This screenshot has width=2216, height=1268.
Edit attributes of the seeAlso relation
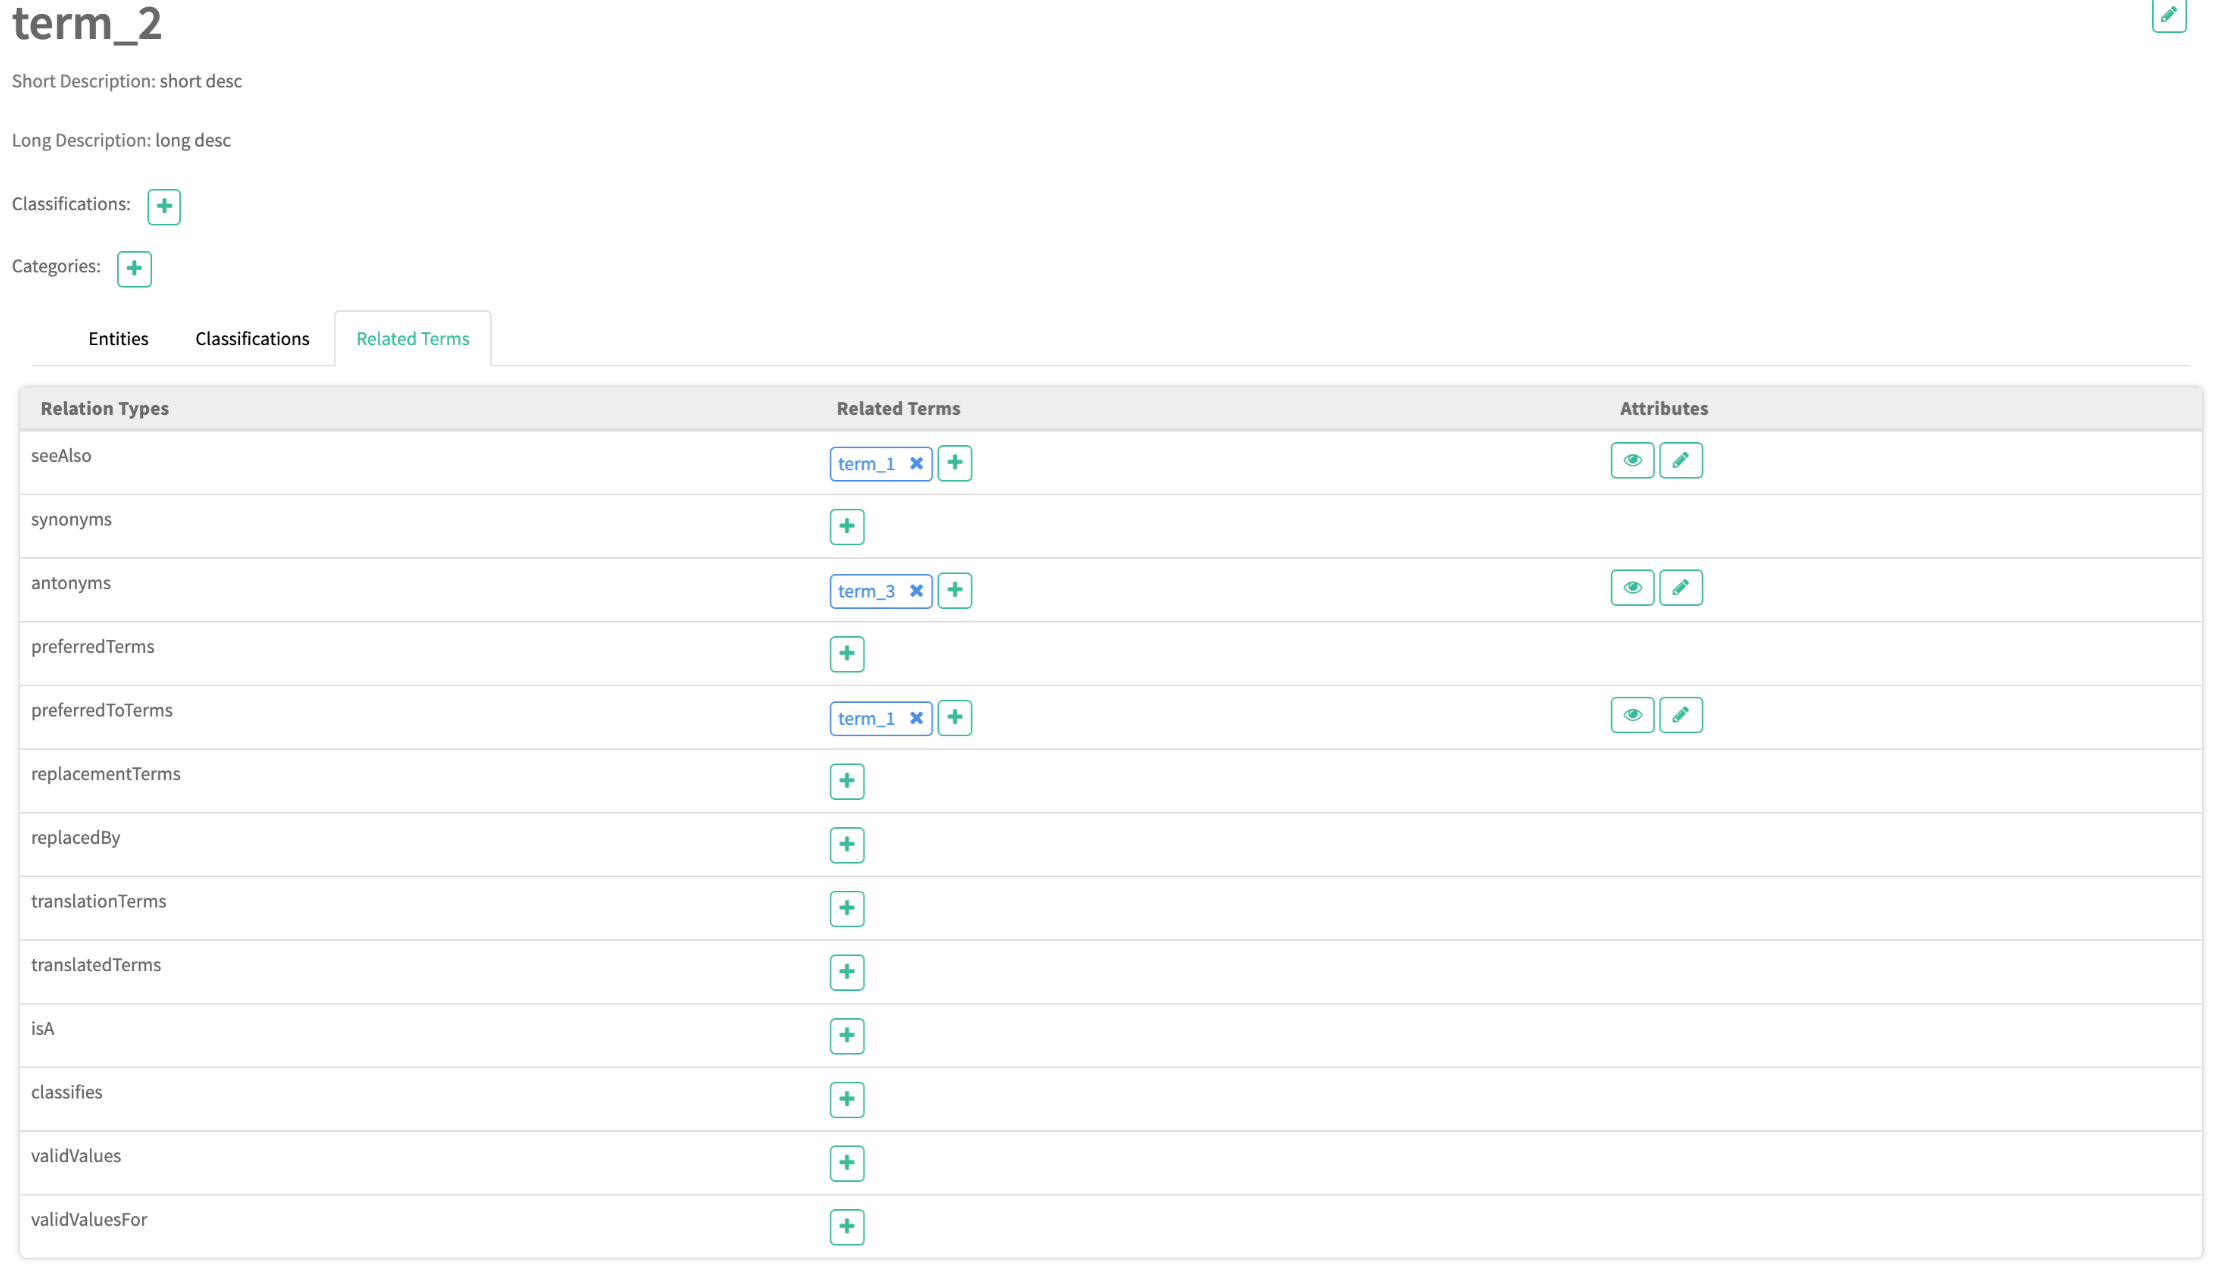(x=1680, y=460)
